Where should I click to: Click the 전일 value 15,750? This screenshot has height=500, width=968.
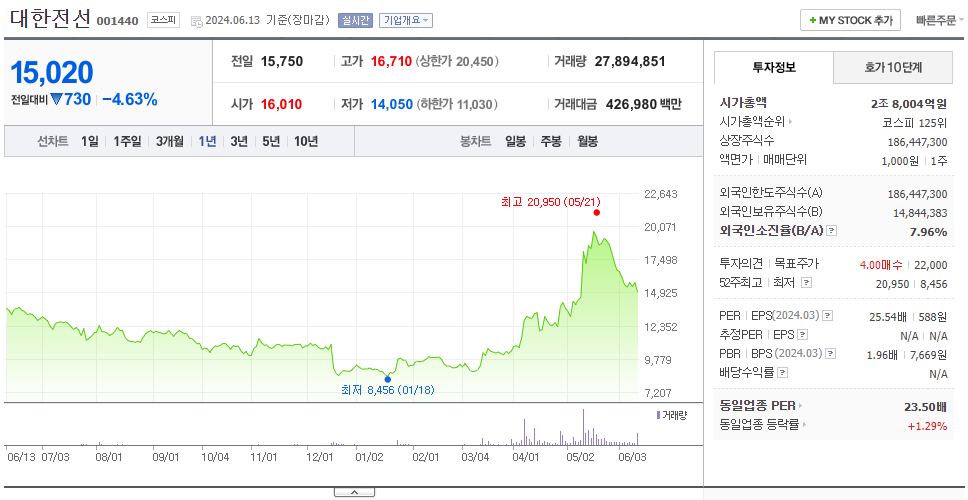(282, 62)
